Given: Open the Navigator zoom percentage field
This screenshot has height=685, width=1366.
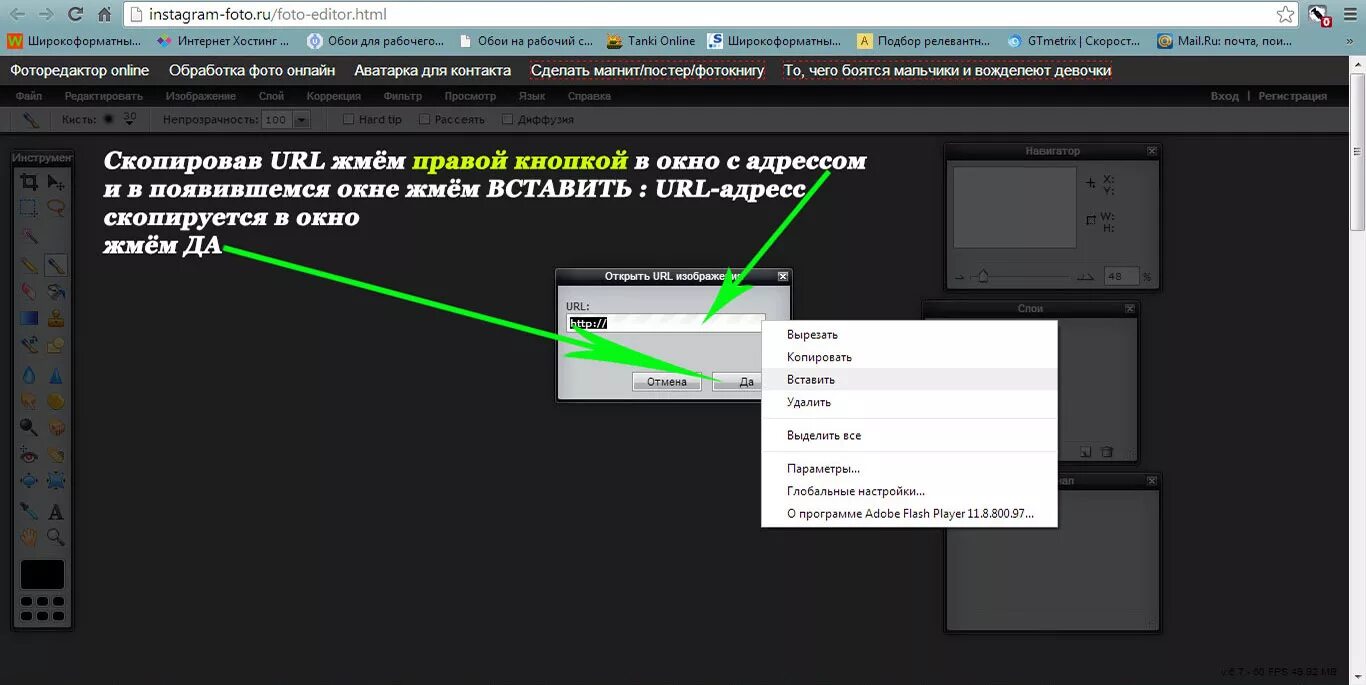Looking at the screenshot, I should [1121, 275].
